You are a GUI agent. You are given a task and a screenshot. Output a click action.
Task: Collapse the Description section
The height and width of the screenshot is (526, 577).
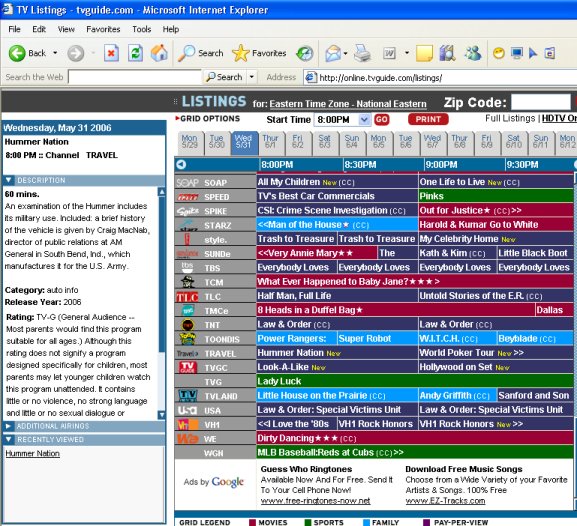coord(9,180)
